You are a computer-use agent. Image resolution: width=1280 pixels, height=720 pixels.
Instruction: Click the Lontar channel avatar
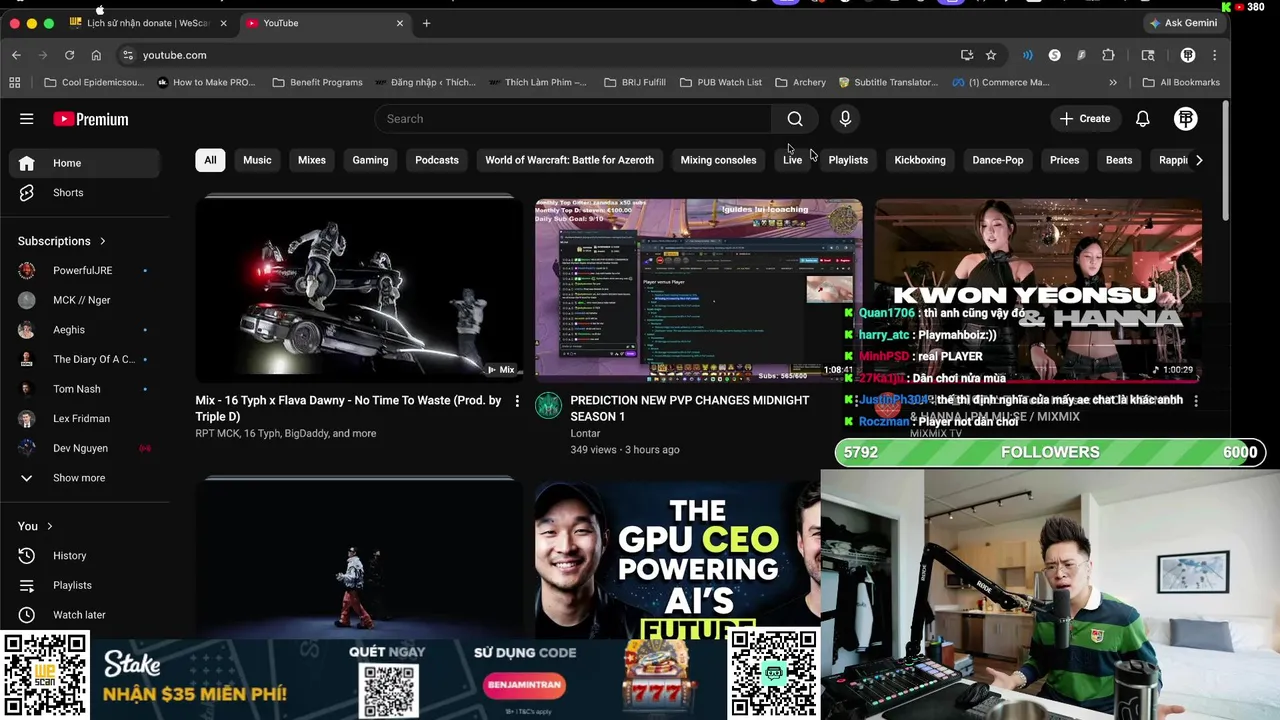[x=548, y=405]
